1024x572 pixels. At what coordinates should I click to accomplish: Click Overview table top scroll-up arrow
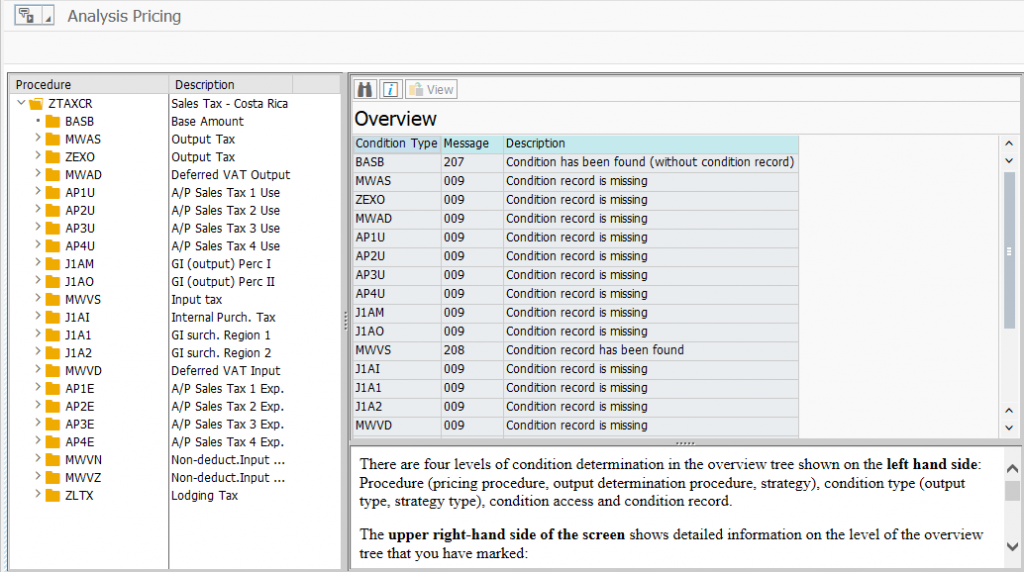pos(1009,143)
